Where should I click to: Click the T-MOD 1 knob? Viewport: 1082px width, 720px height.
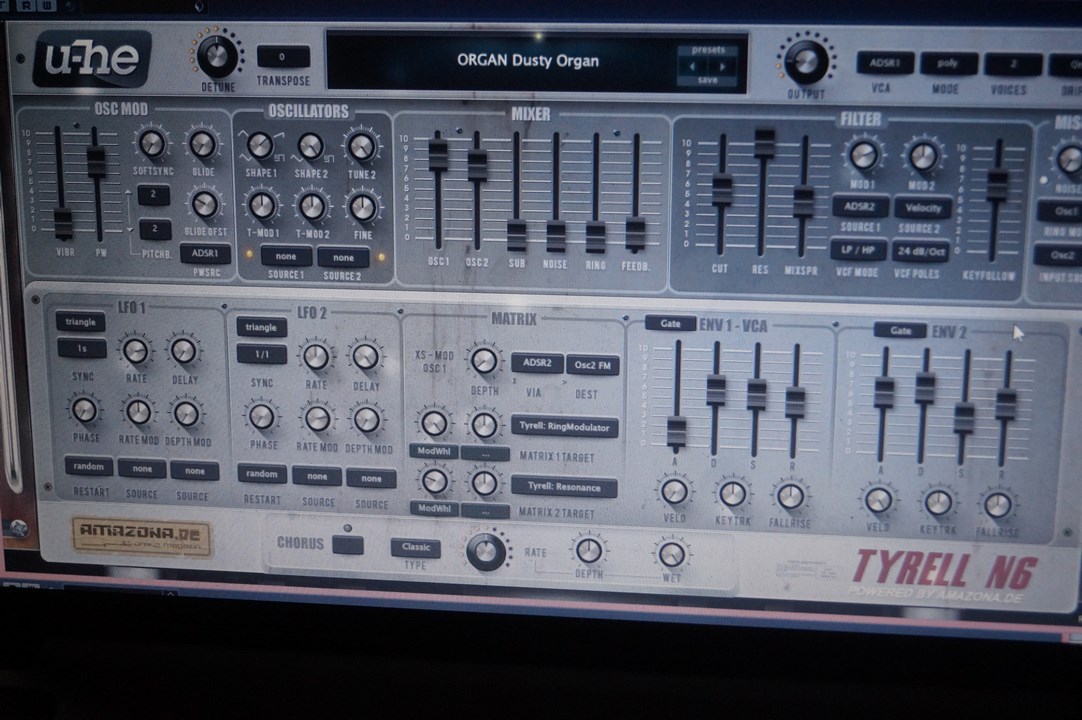point(262,206)
